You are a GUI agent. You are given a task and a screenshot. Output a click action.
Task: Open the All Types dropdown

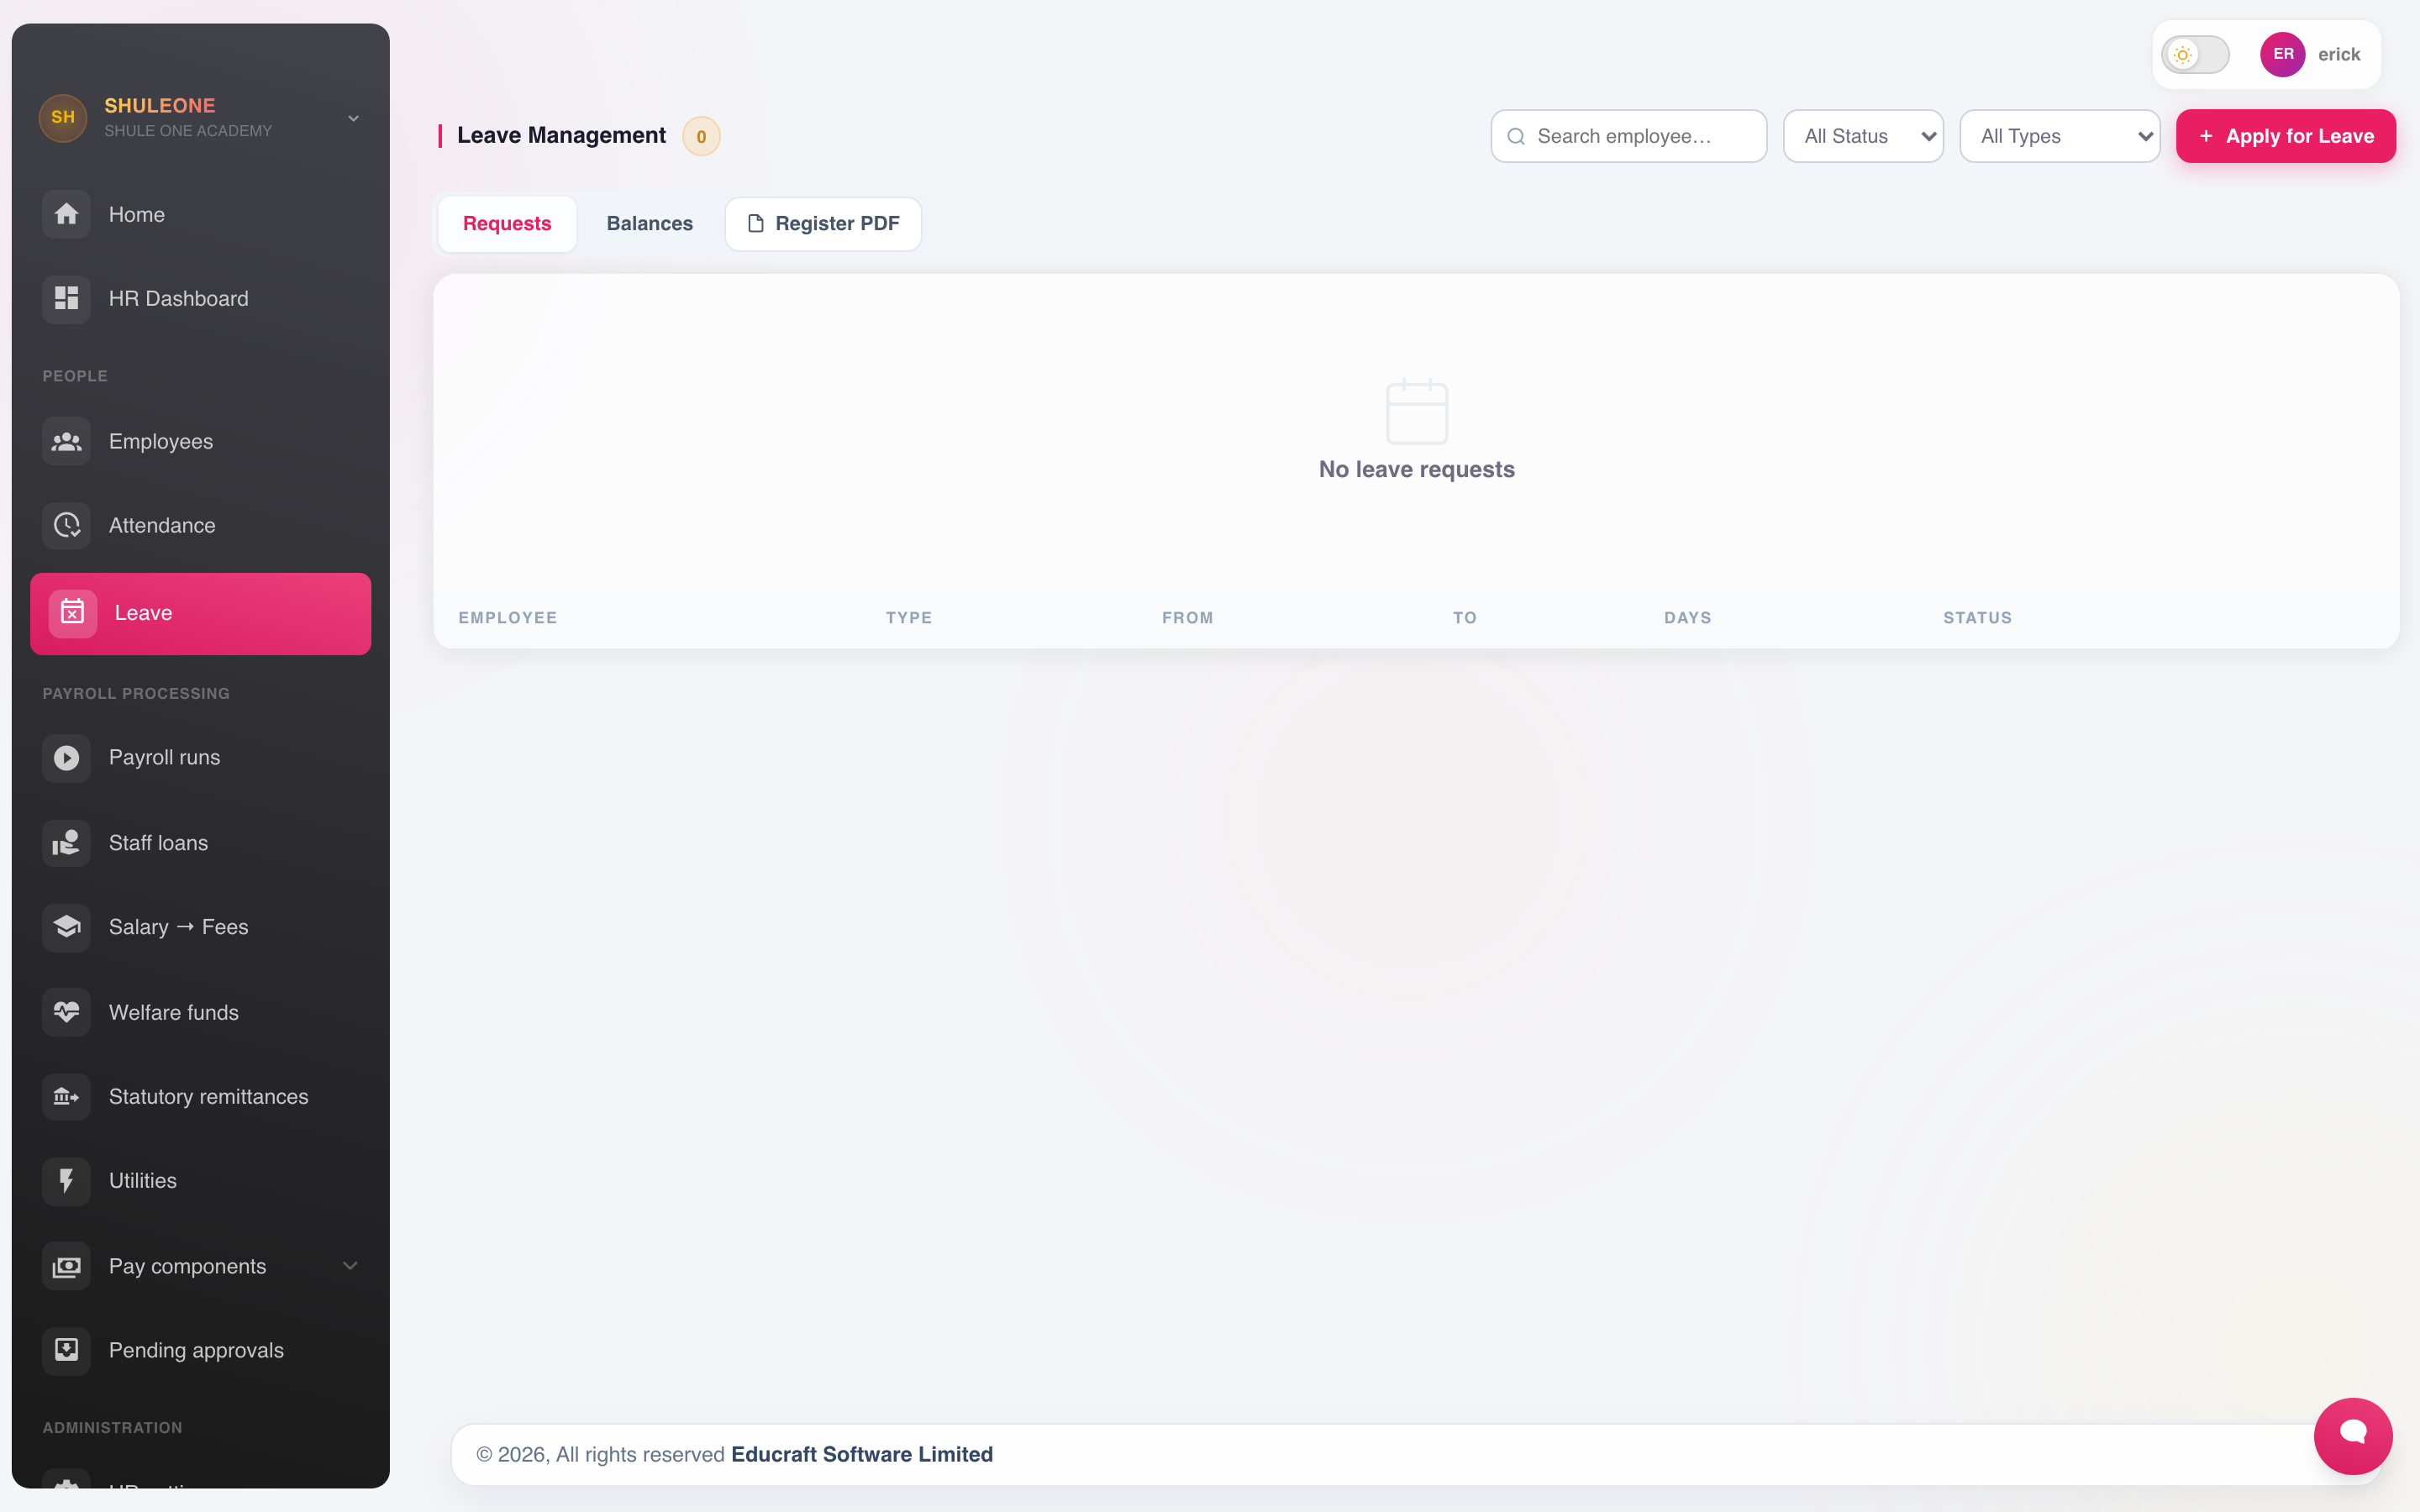[2059, 136]
